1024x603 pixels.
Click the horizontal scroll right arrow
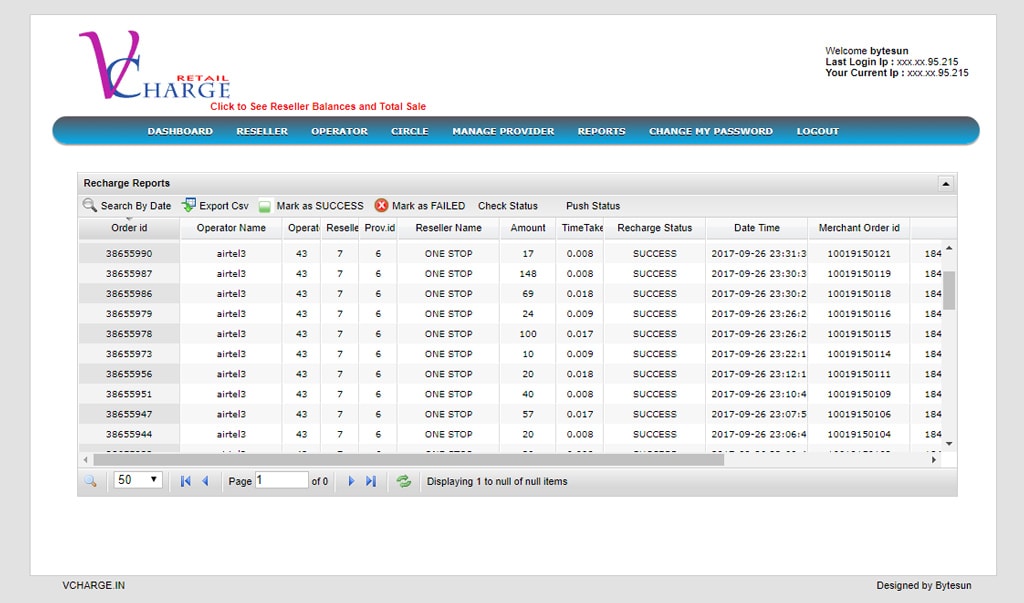point(933,460)
